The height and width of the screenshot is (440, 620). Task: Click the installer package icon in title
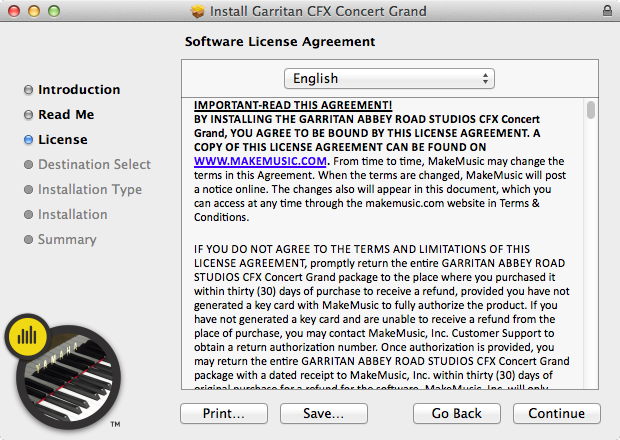197,11
